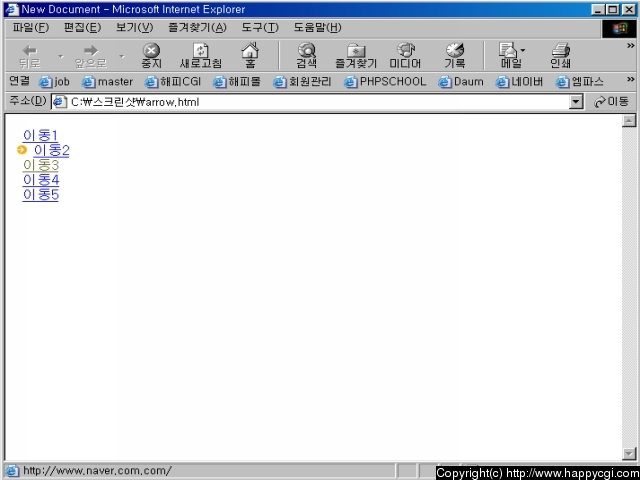Open the Daum links bar shortcut
Image resolution: width=640 pixels, height=480 pixels.
click(461, 82)
